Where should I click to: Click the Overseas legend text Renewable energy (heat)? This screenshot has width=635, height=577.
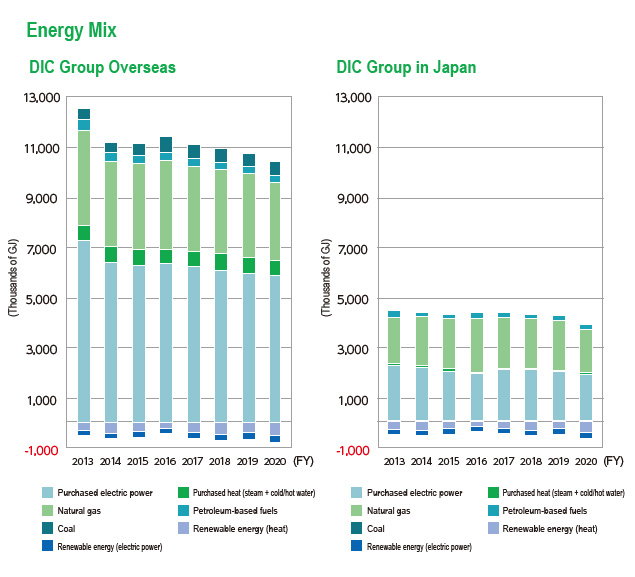241,528
